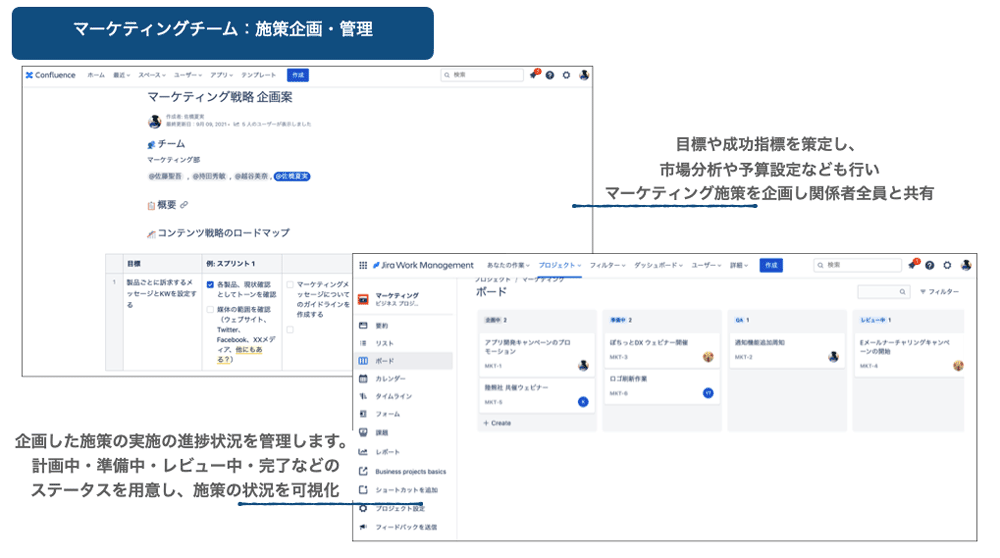Screen dimensions: 1000x558
Task: Check the 媒体の範囲を確認 task checkbox
Action: [210, 309]
